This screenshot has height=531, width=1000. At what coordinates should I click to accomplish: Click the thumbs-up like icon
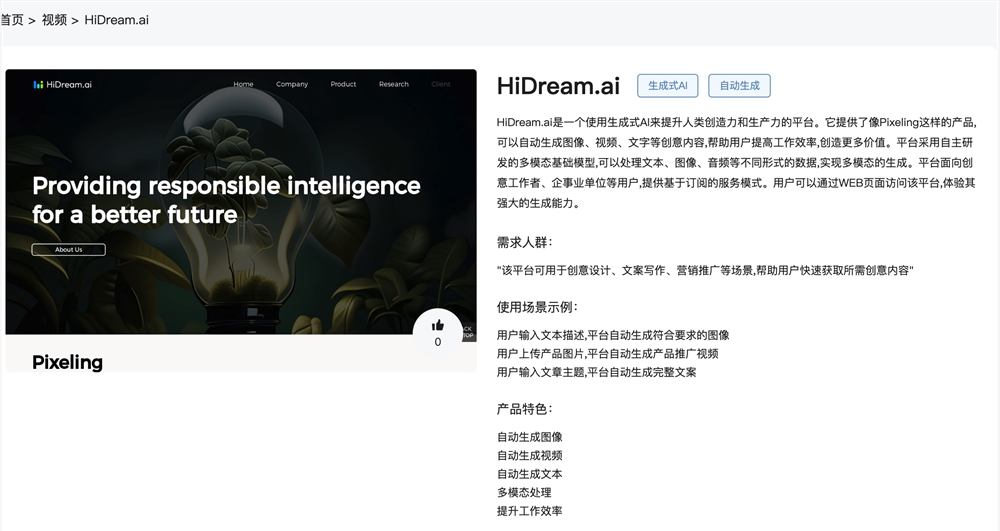438,326
